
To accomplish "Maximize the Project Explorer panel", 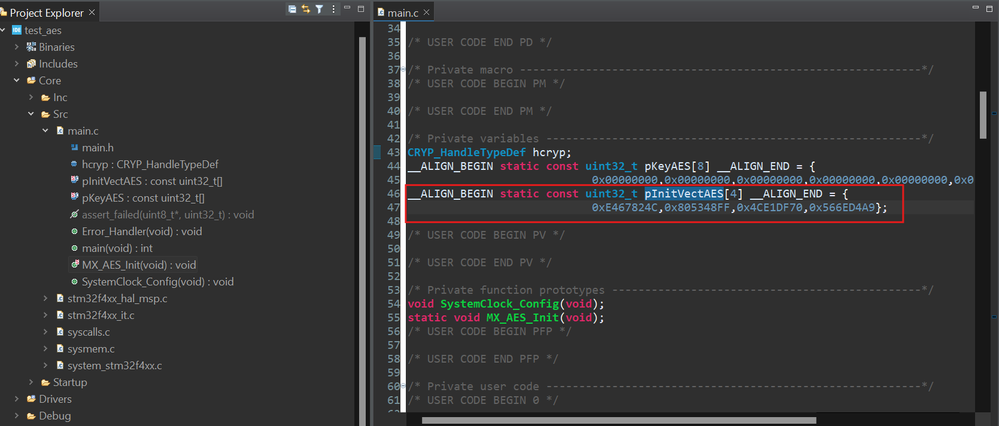I will point(361,9).
